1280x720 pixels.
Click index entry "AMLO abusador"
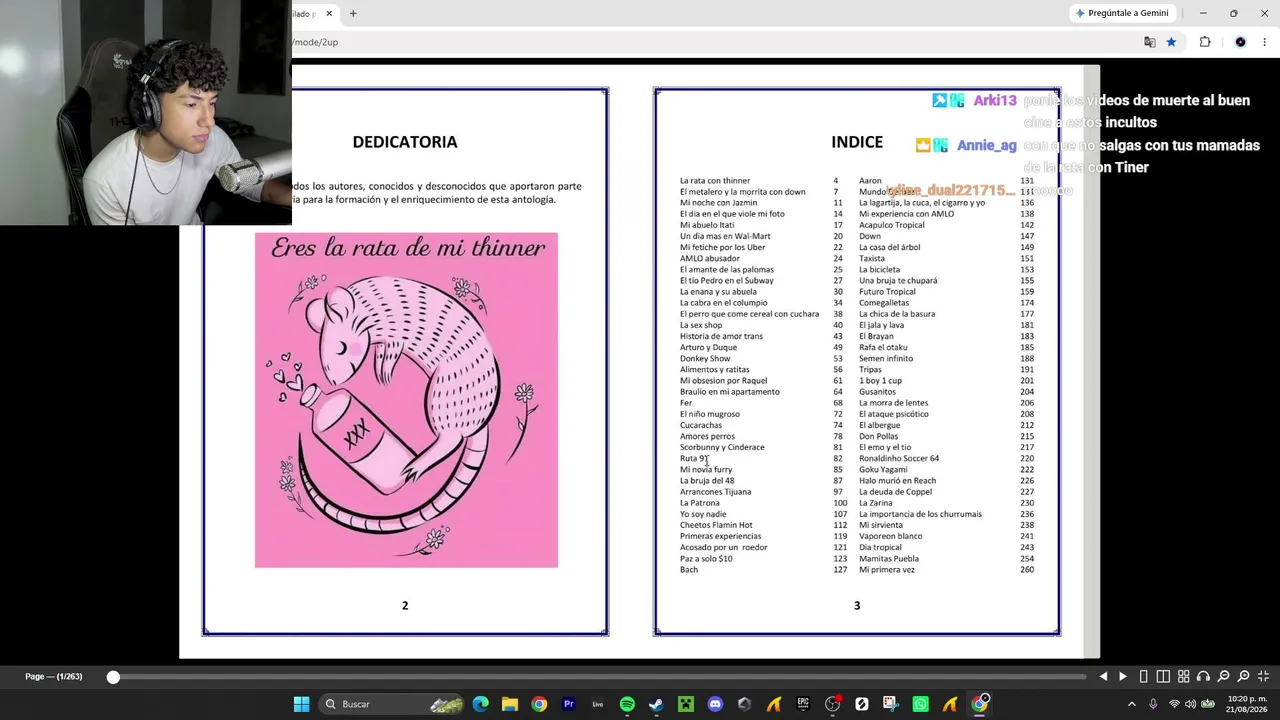pos(710,258)
